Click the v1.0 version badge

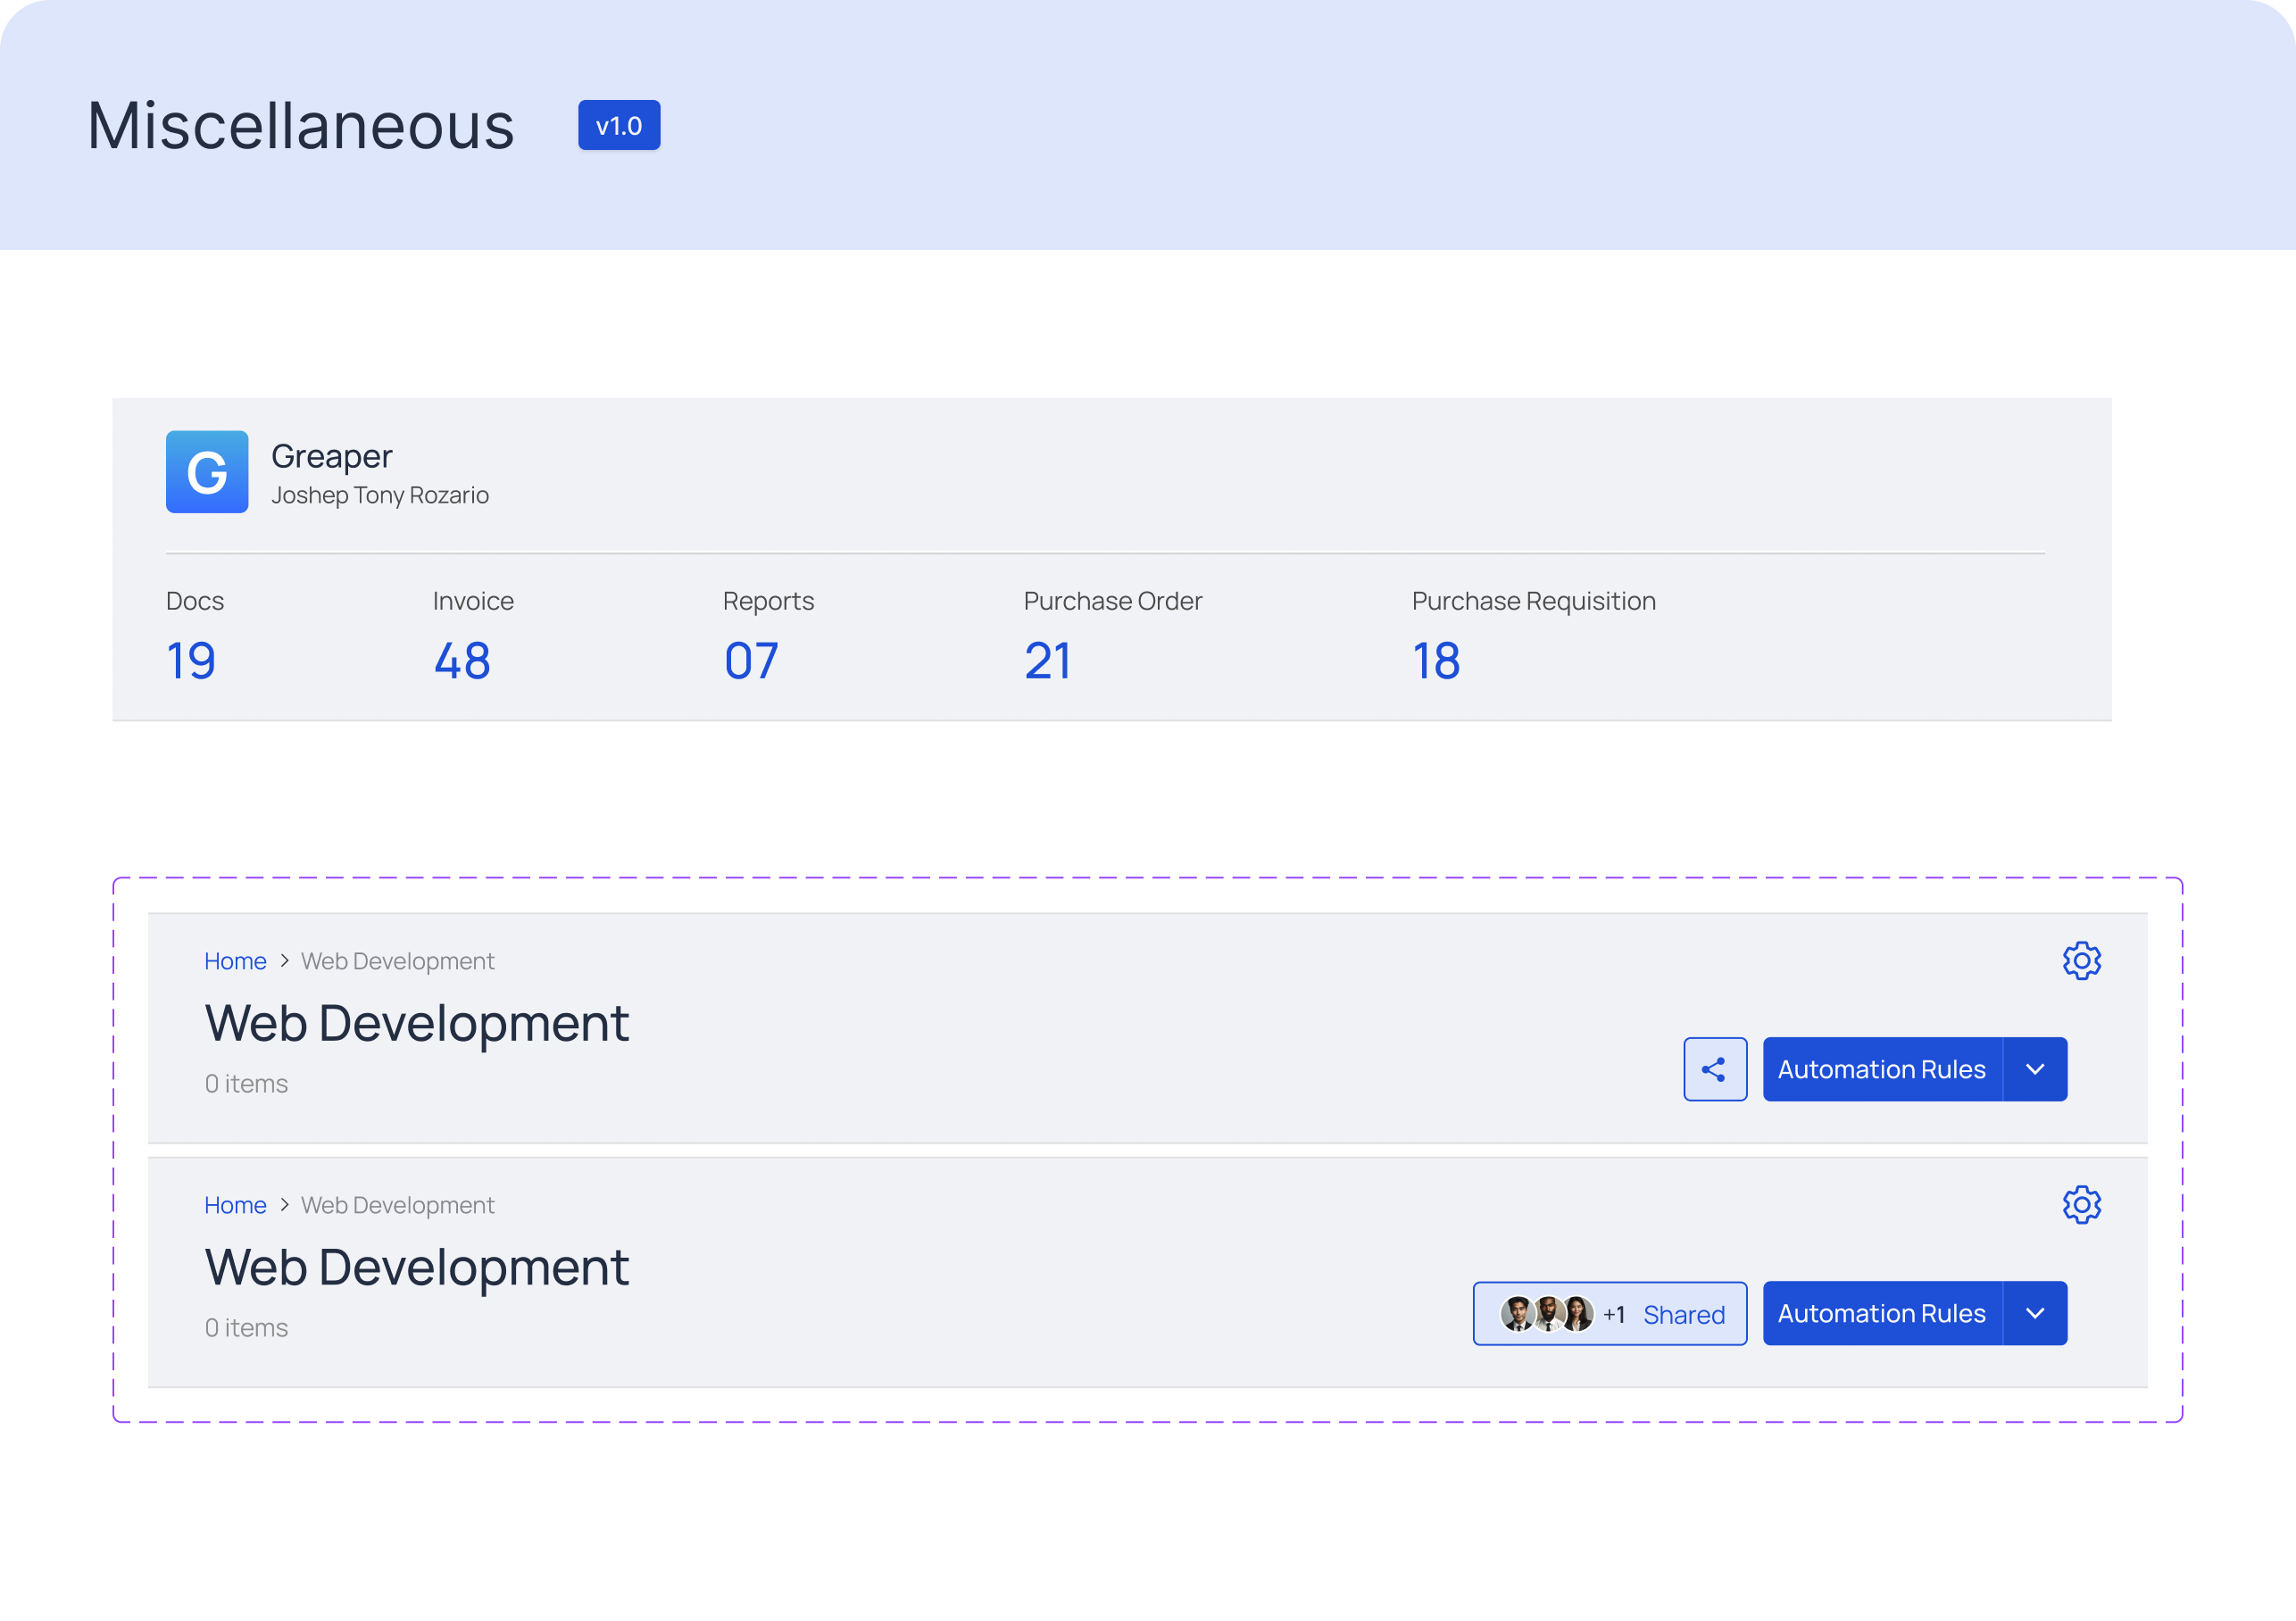click(x=619, y=126)
